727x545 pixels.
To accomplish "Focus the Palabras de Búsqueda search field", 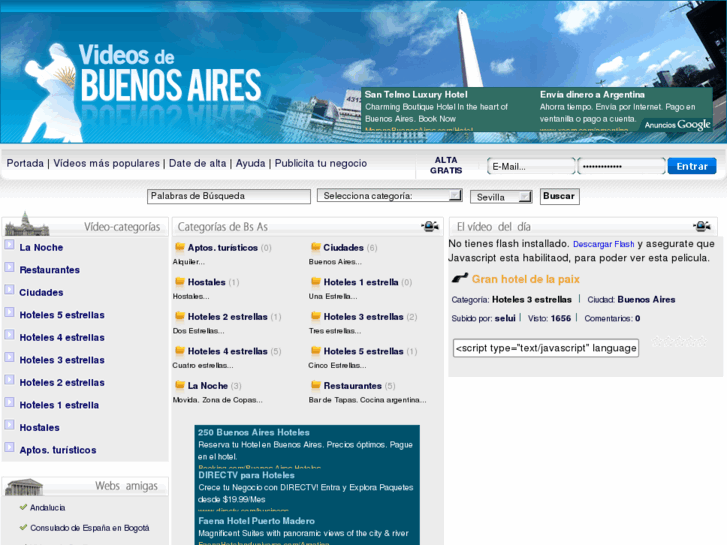I will [229, 196].
